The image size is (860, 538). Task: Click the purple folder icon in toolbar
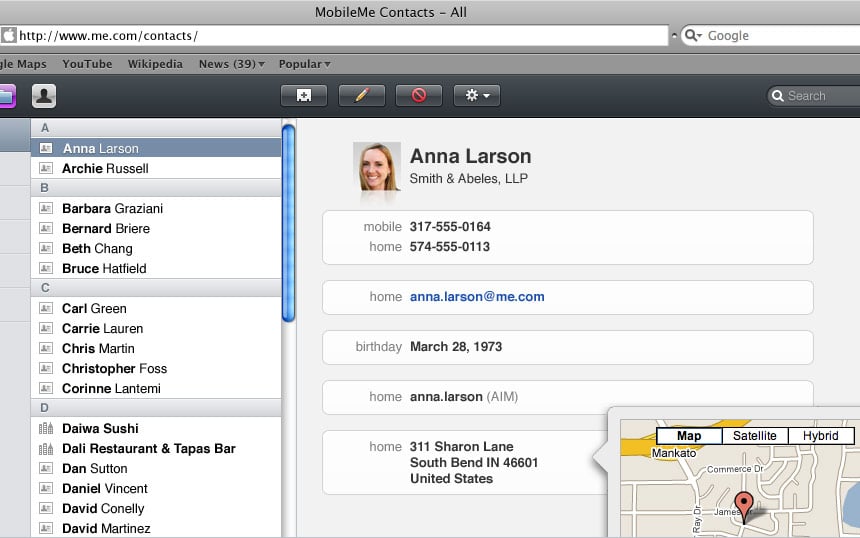pos(7,97)
